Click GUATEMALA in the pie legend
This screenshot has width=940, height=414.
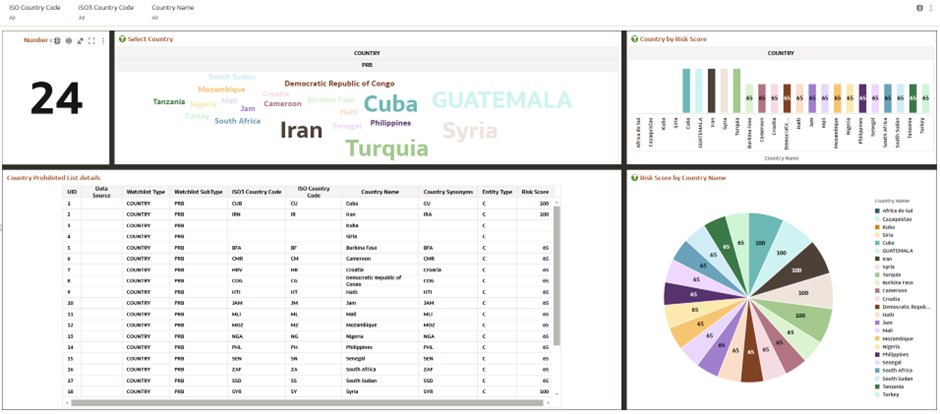click(x=897, y=250)
